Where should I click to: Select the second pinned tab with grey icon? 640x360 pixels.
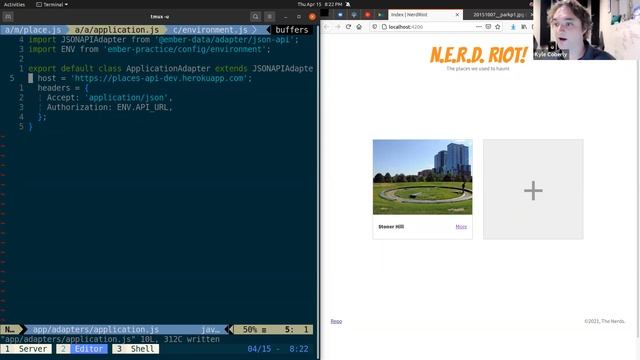coord(354,14)
